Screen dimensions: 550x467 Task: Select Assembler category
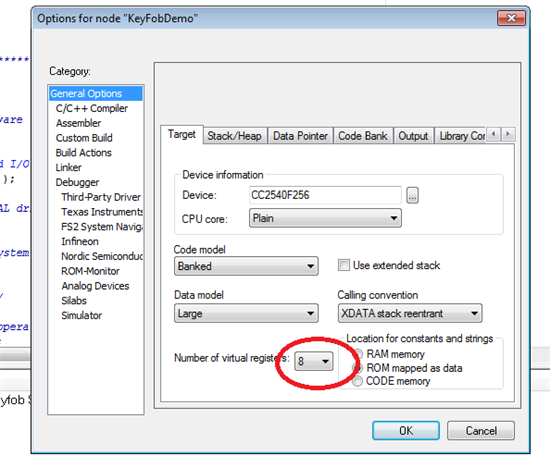pyautogui.click(x=78, y=123)
